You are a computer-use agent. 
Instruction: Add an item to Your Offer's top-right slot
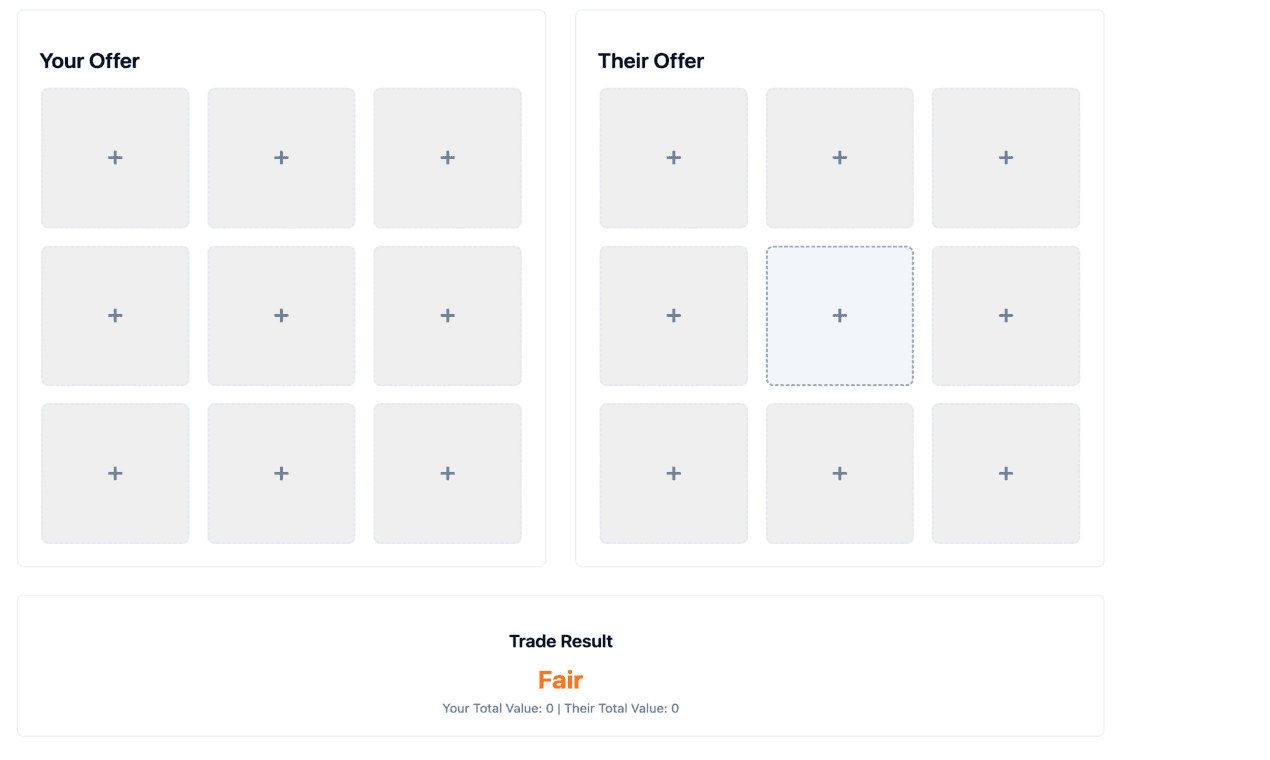pos(447,157)
